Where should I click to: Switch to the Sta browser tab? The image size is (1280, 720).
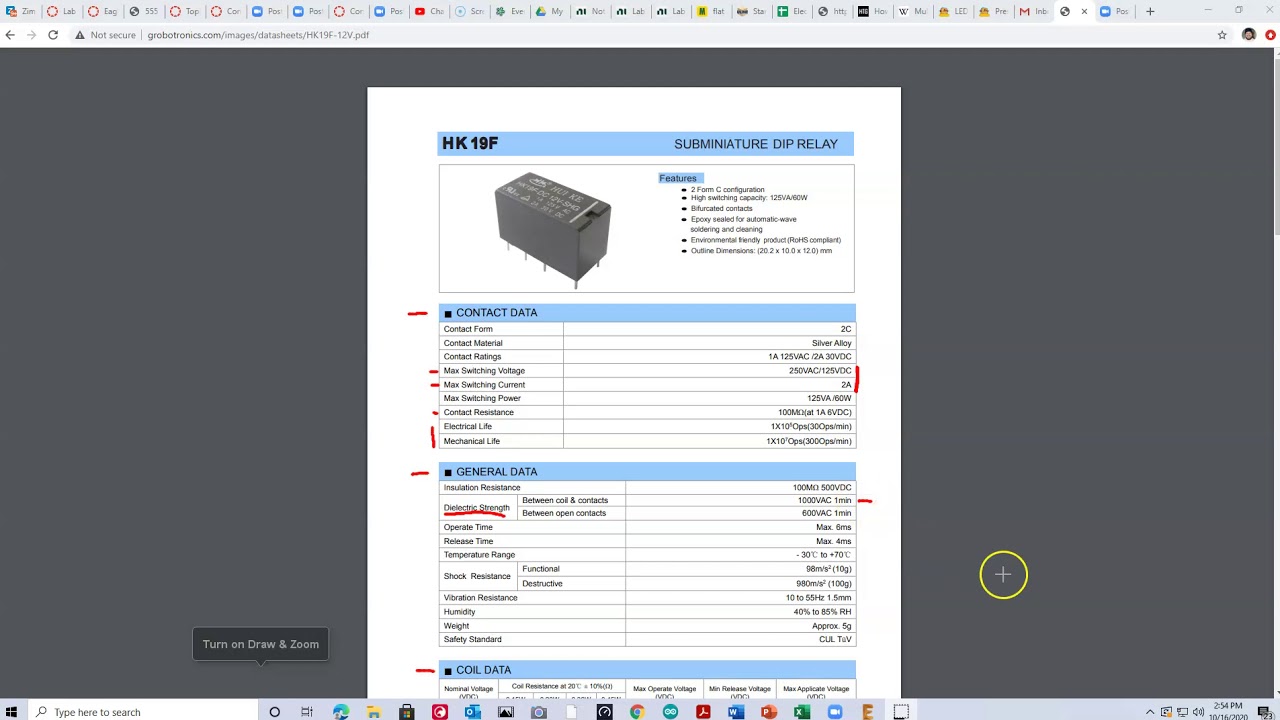(x=752, y=12)
